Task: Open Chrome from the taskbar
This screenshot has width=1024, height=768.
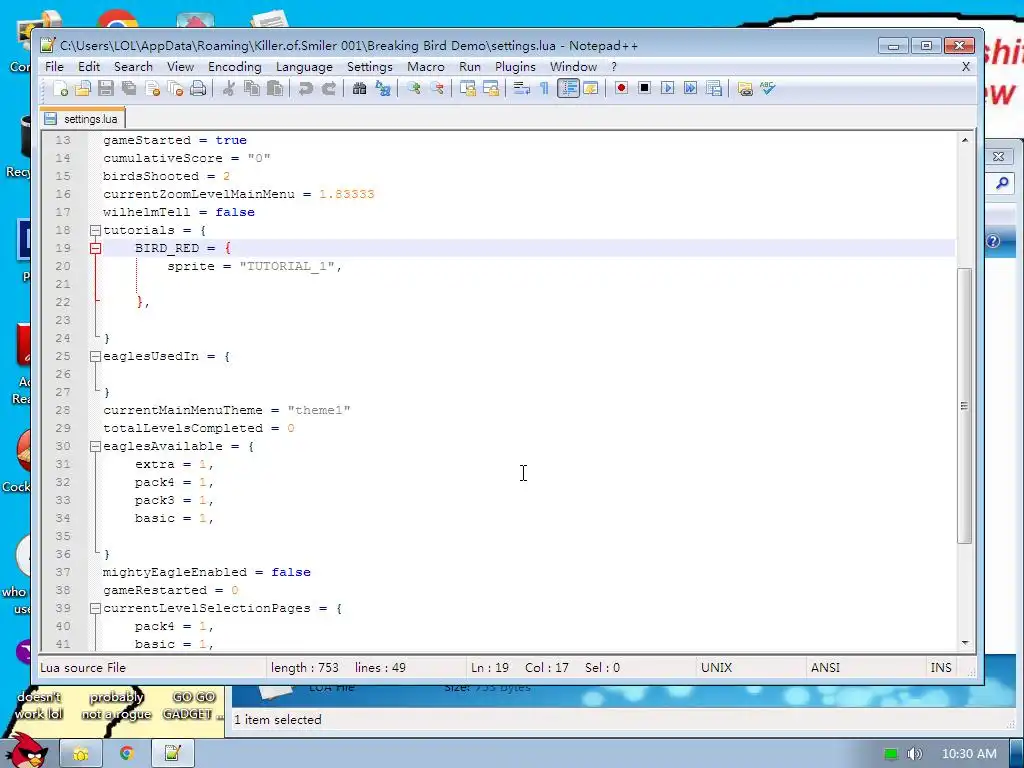Action: click(127, 754)
